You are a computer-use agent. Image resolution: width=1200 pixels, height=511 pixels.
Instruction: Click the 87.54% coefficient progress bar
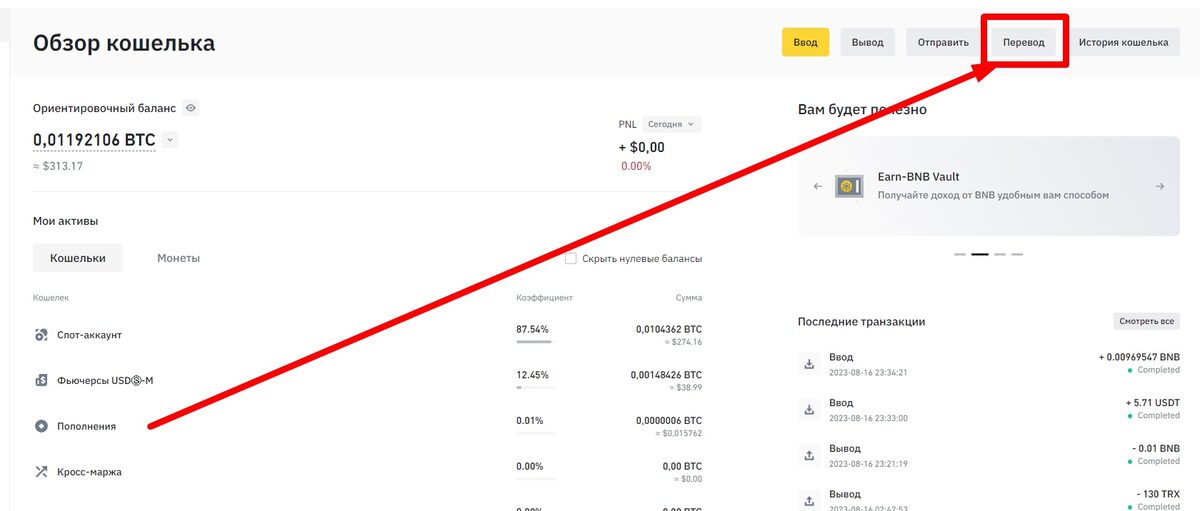point(534,342)
